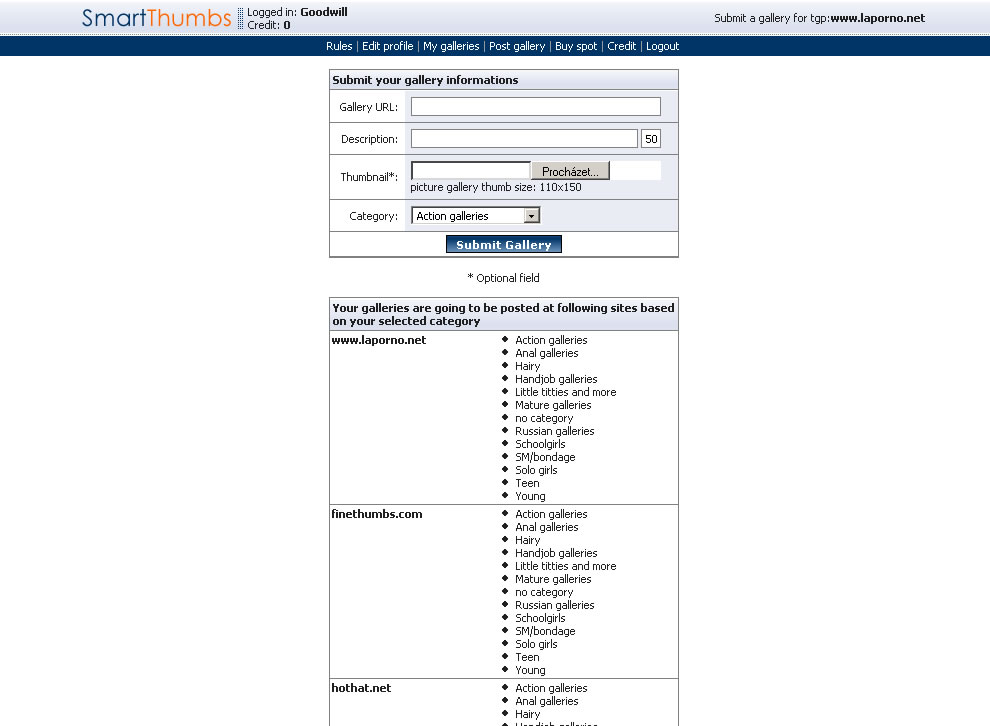Viewport: 990px width, 726px height.
Task: Click the SmartThumbs logo
Action: (x=156, y=18)
